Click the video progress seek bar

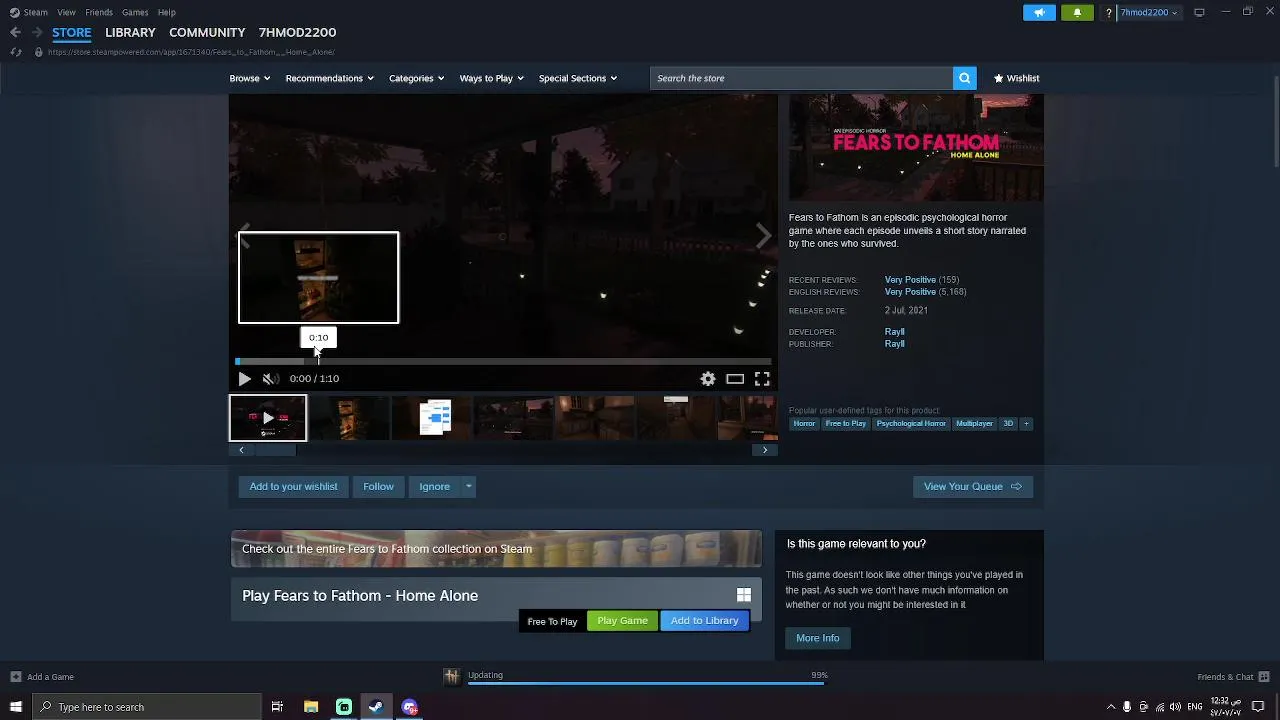[x=504, y=361]
